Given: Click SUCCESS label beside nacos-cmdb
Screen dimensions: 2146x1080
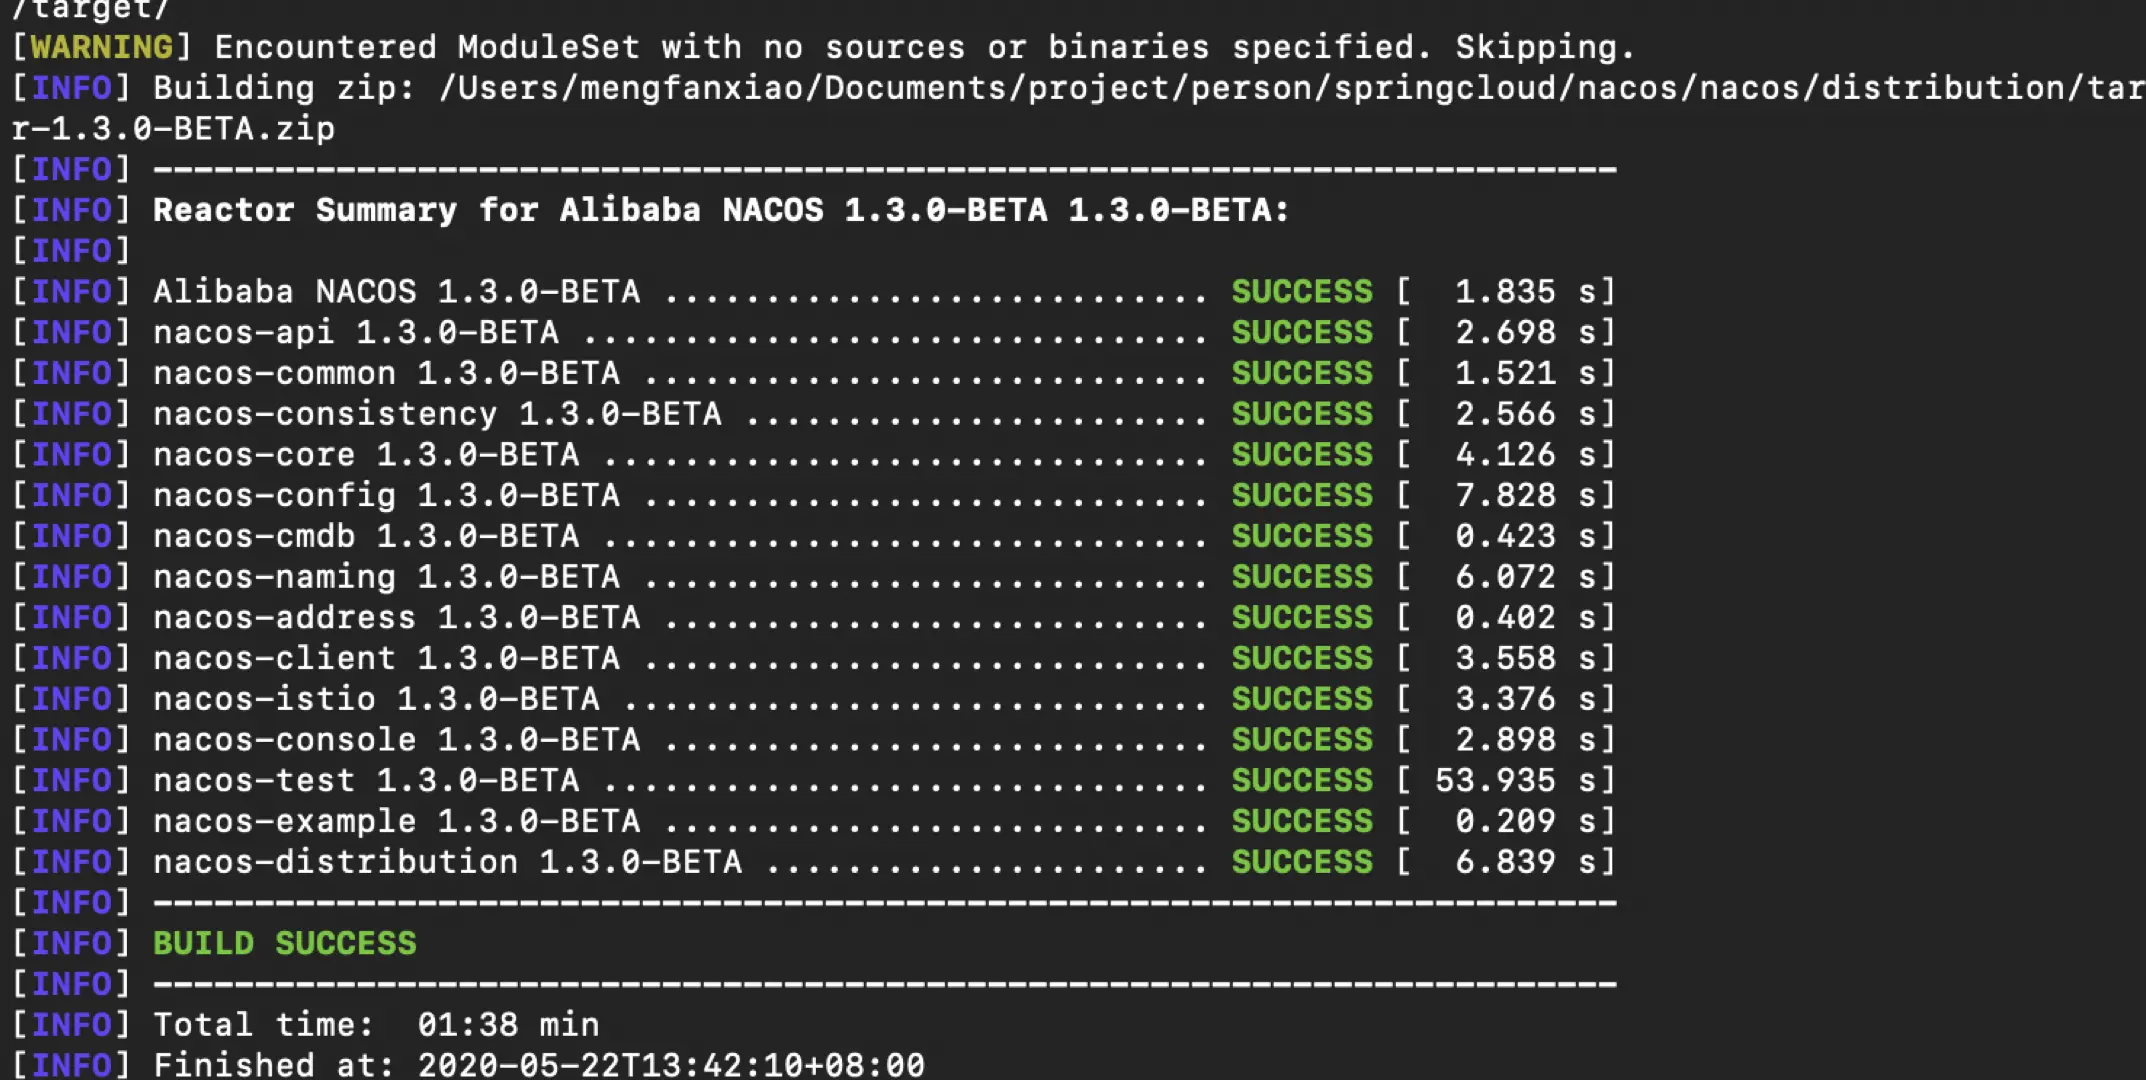Looking at the screenshot, I should click(1302, 536).
